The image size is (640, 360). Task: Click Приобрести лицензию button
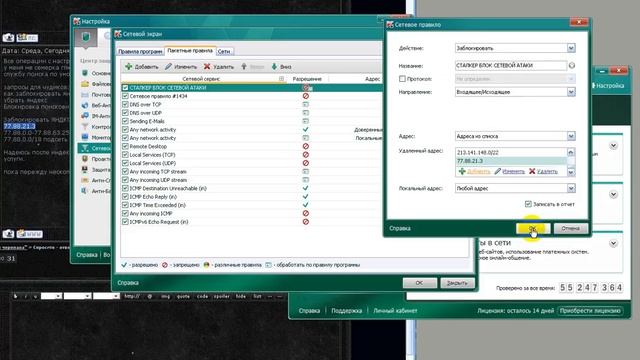click(590, 311)
